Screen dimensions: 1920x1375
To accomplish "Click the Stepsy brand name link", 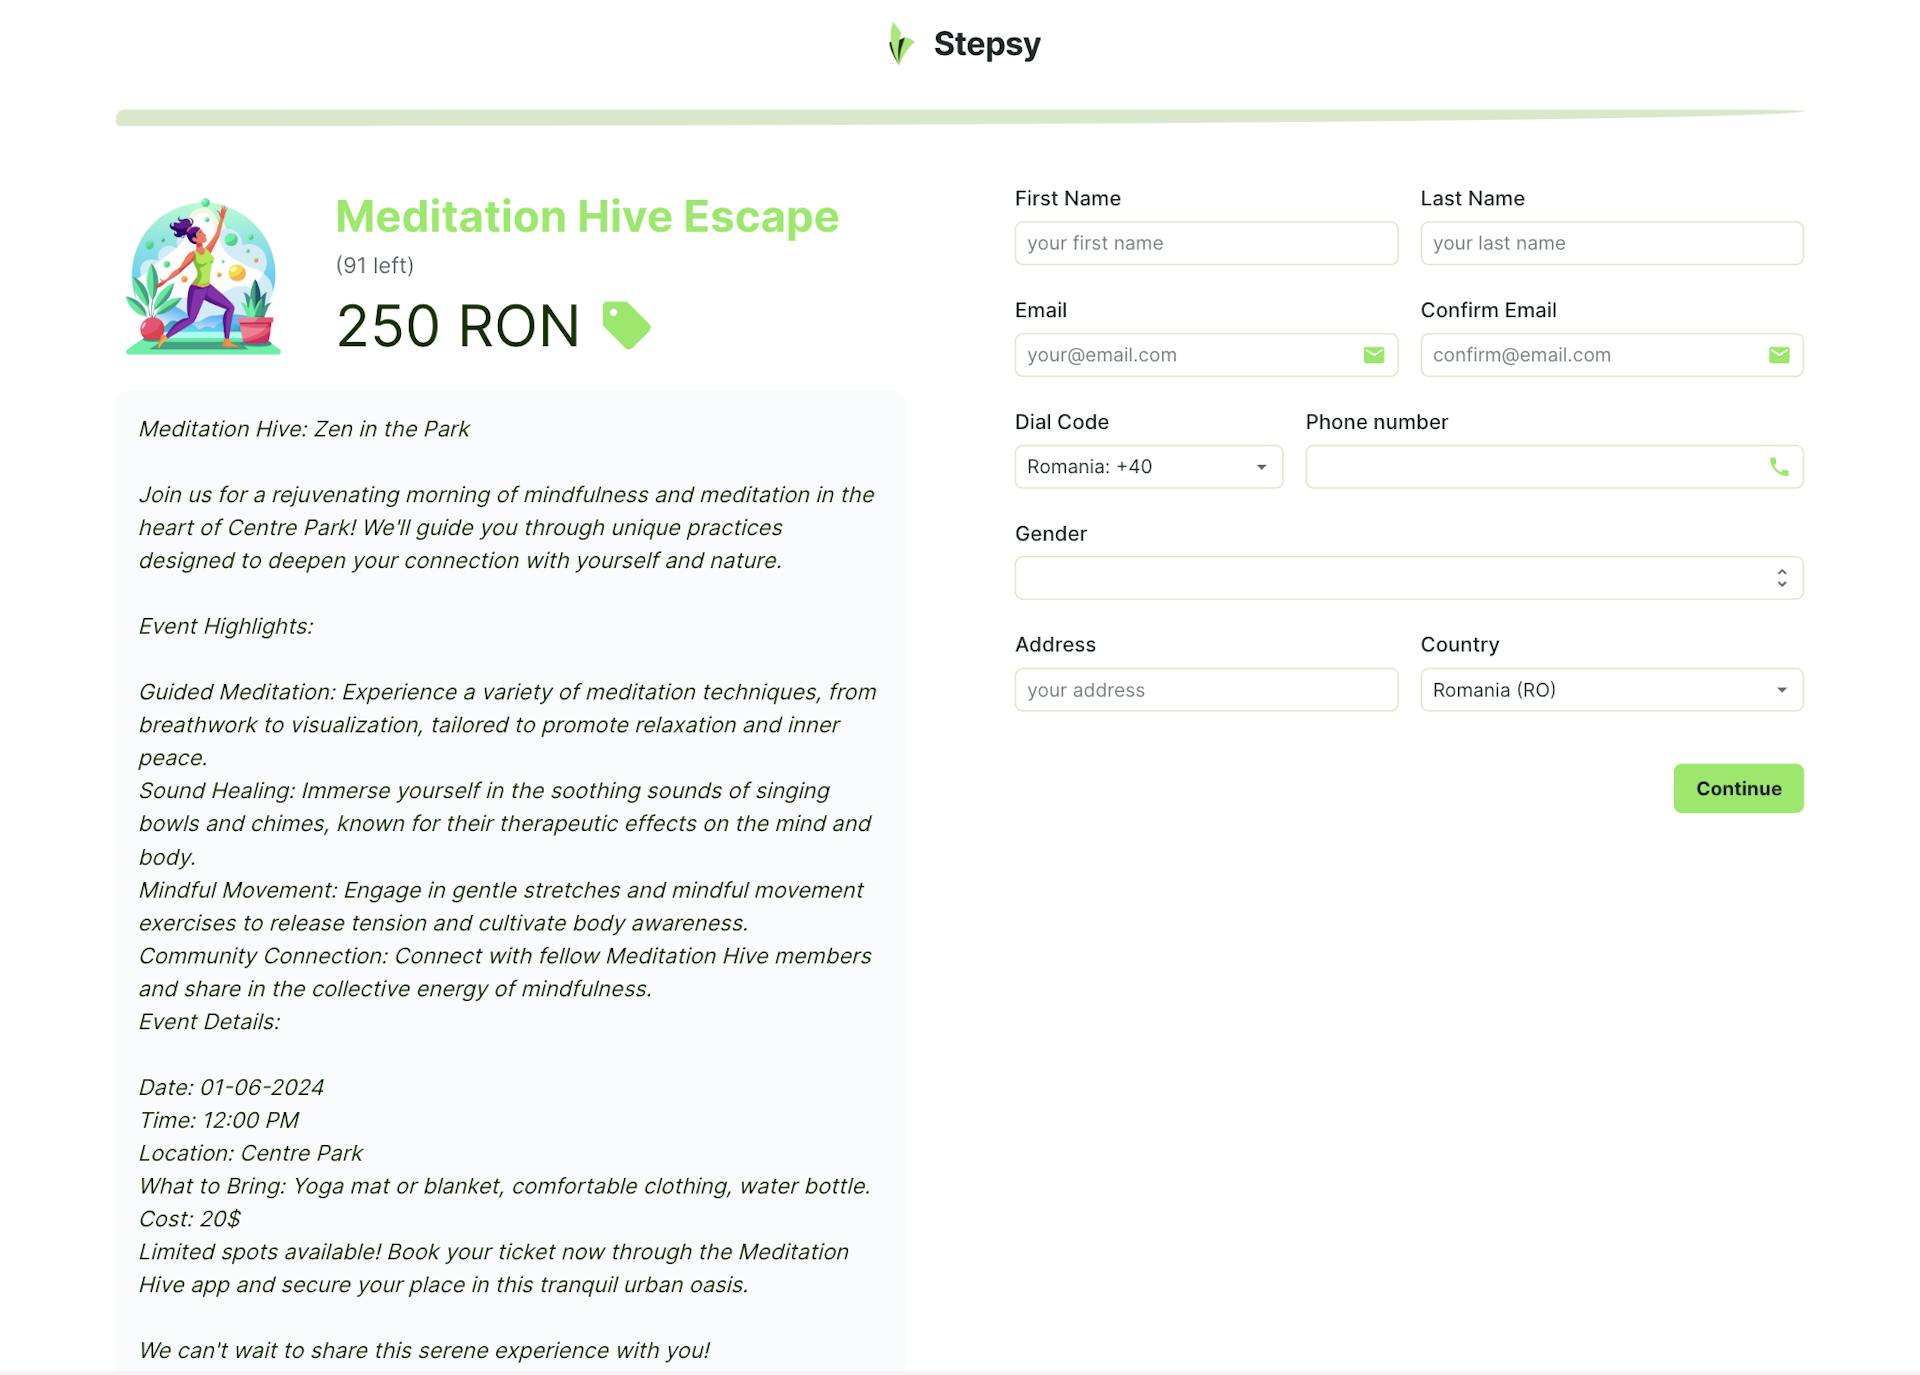I will pos(986,44).
